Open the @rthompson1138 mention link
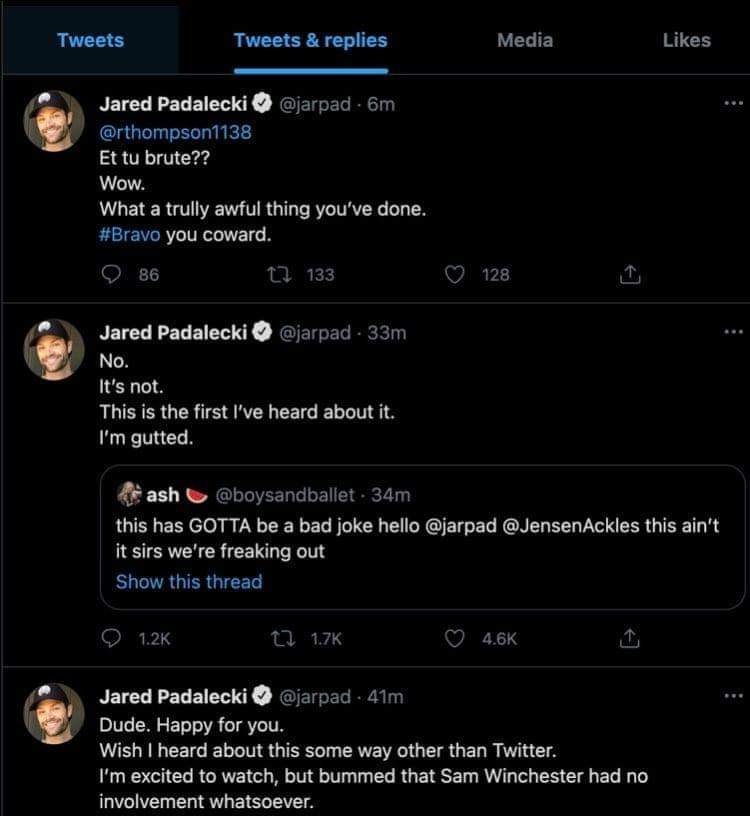 (x=175, y=131)
